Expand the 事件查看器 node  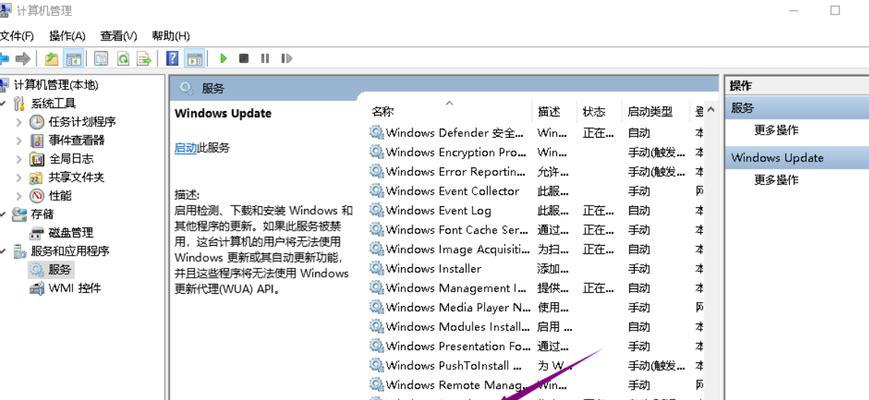pyautogui.click(x=19, y=140)
